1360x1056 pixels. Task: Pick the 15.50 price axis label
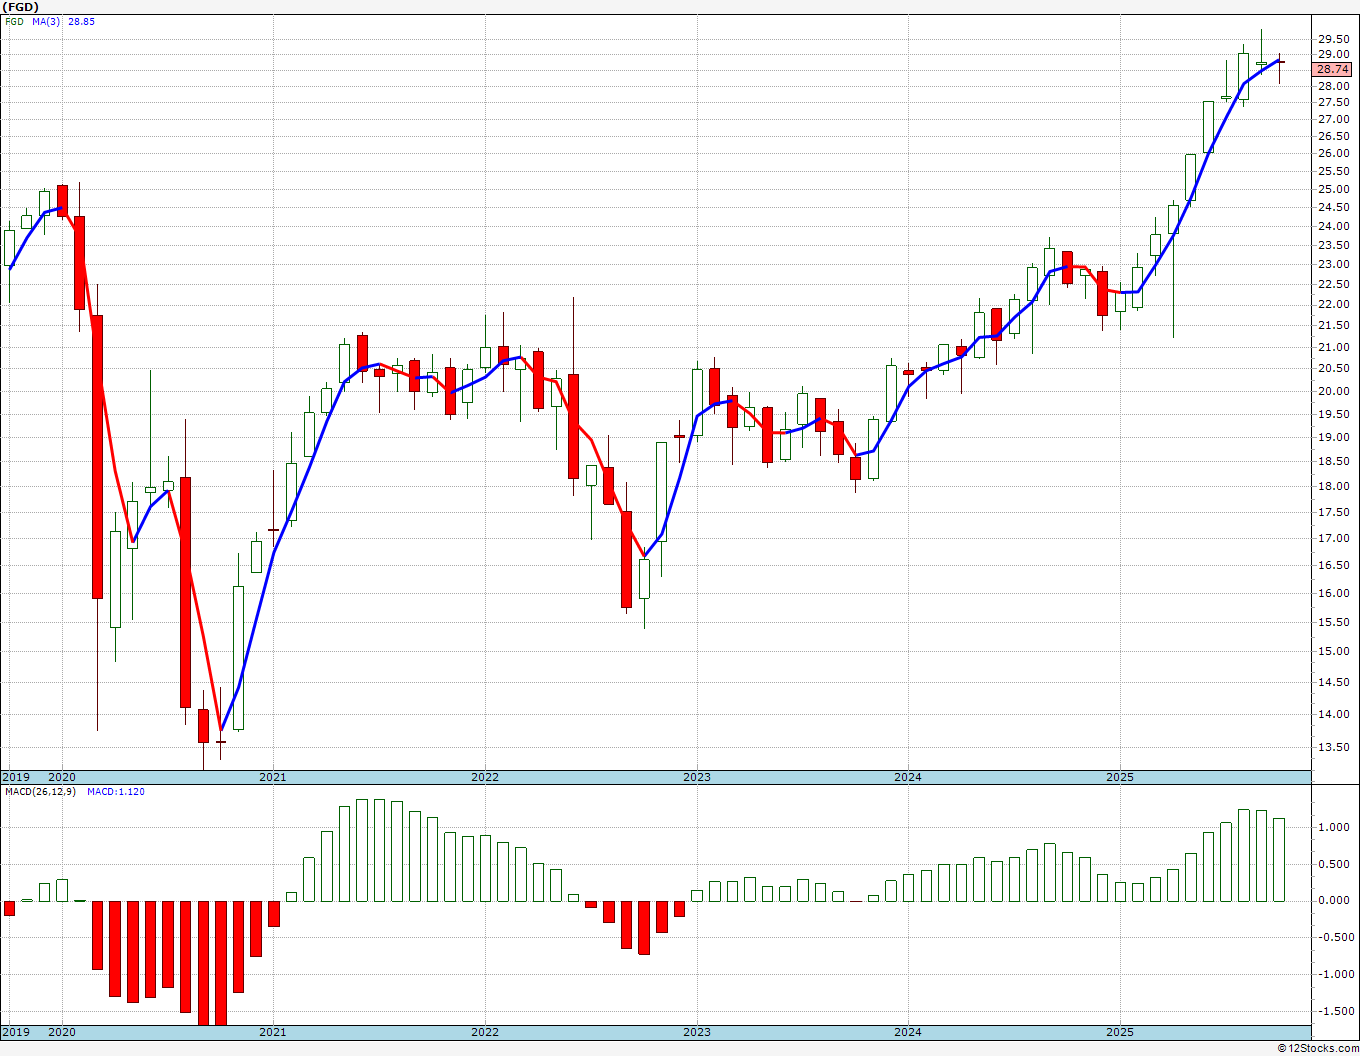click(x=1333, y=622)
